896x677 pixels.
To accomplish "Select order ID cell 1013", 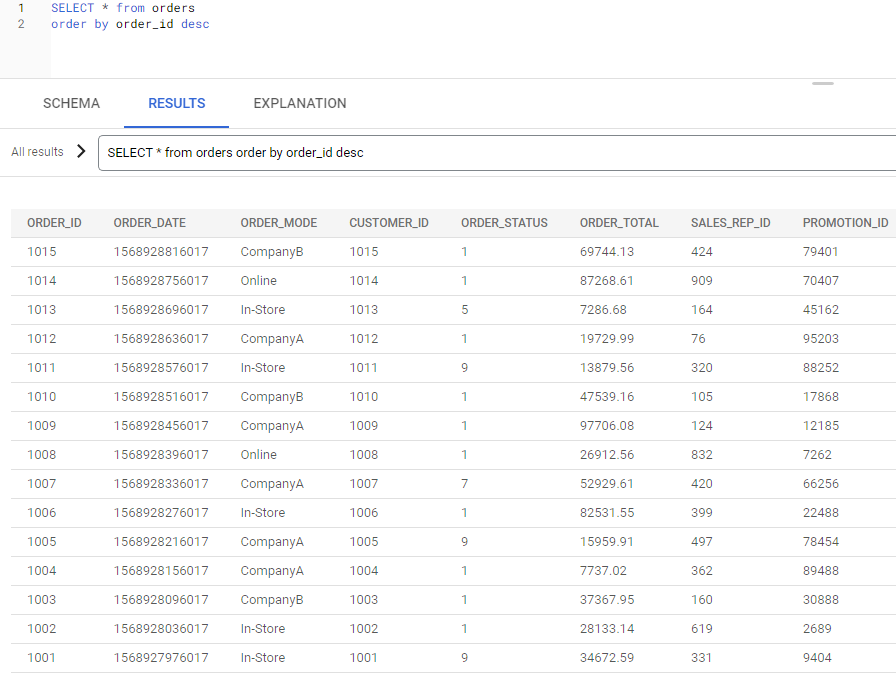I will click(42, 310).
